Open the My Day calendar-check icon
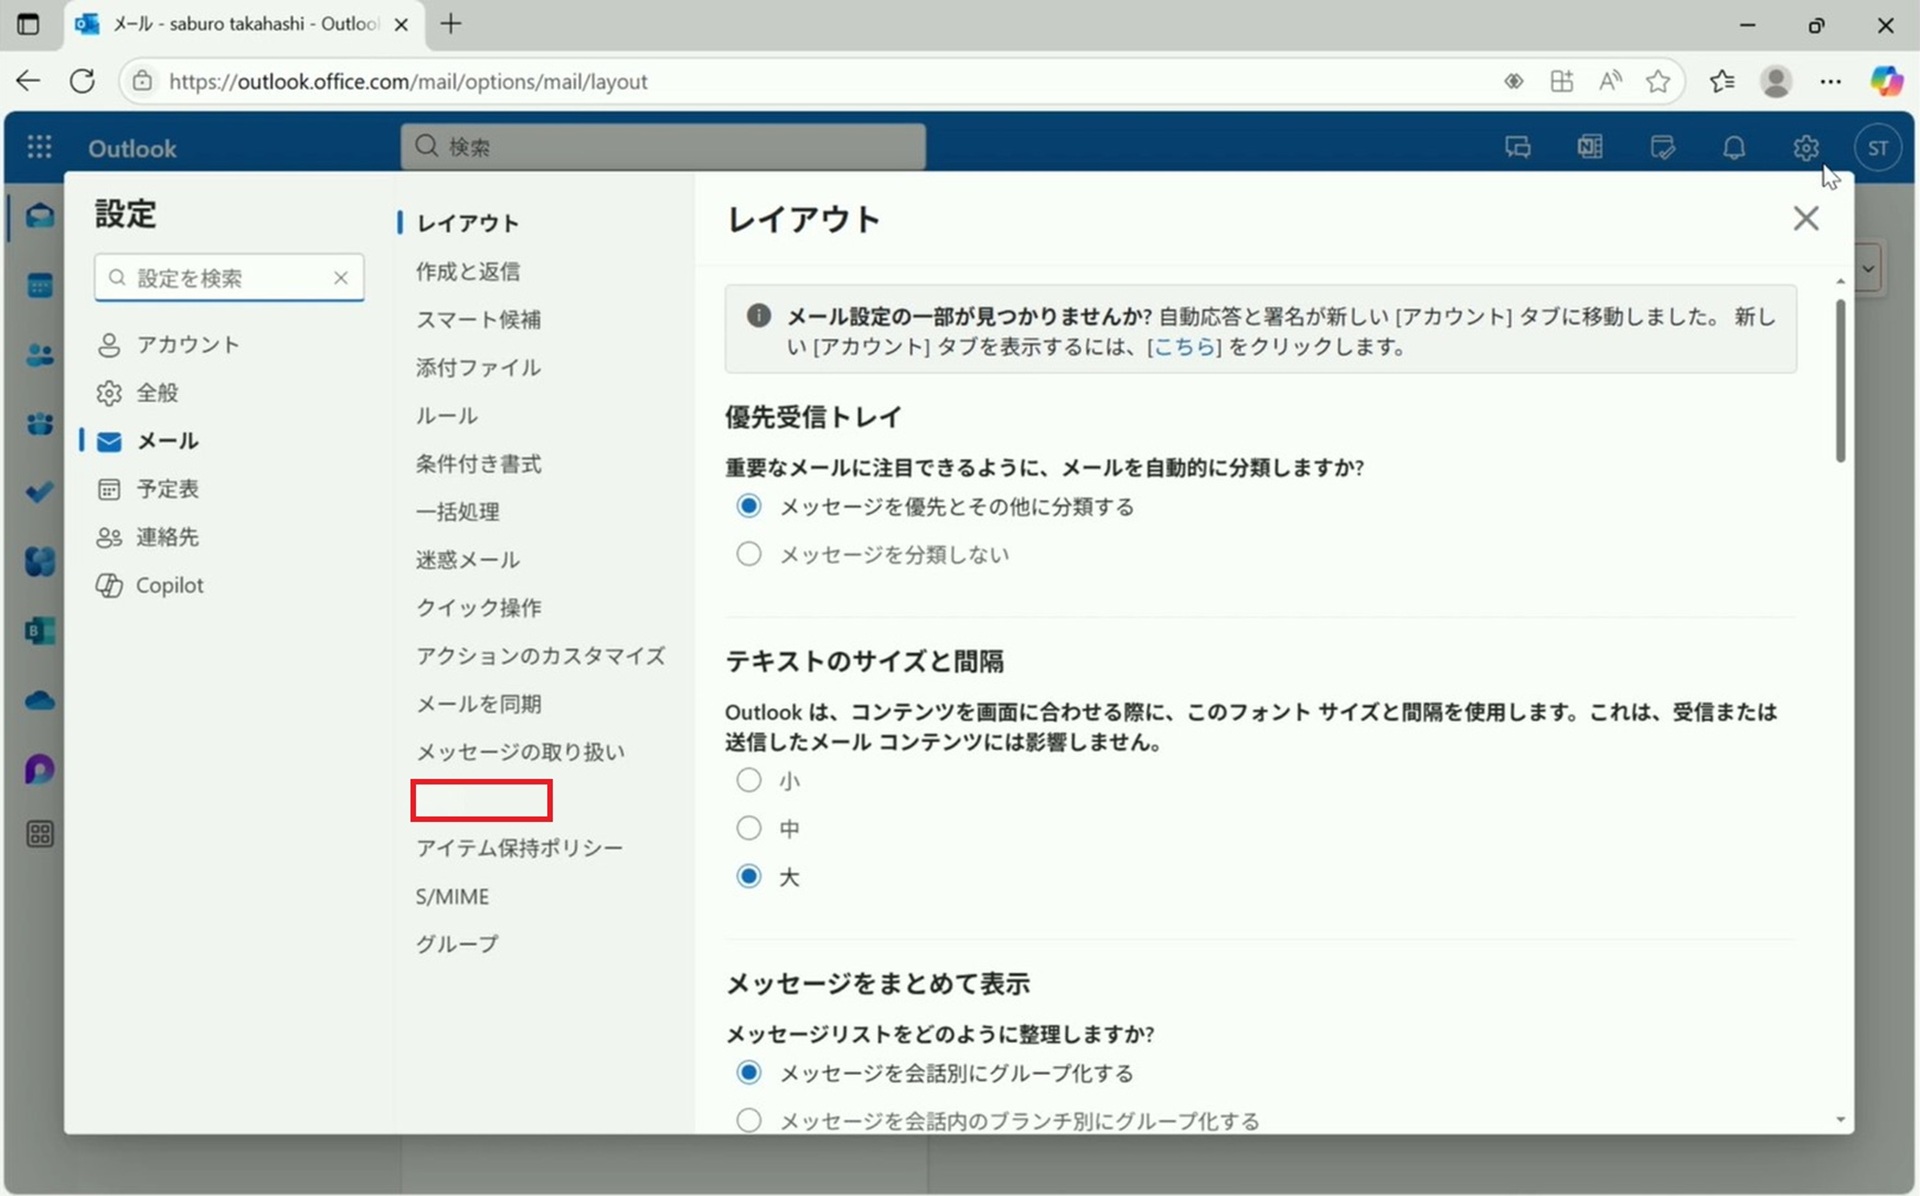The height and width of the screenshot is (1196, 1920). (x=1662, y=148)
